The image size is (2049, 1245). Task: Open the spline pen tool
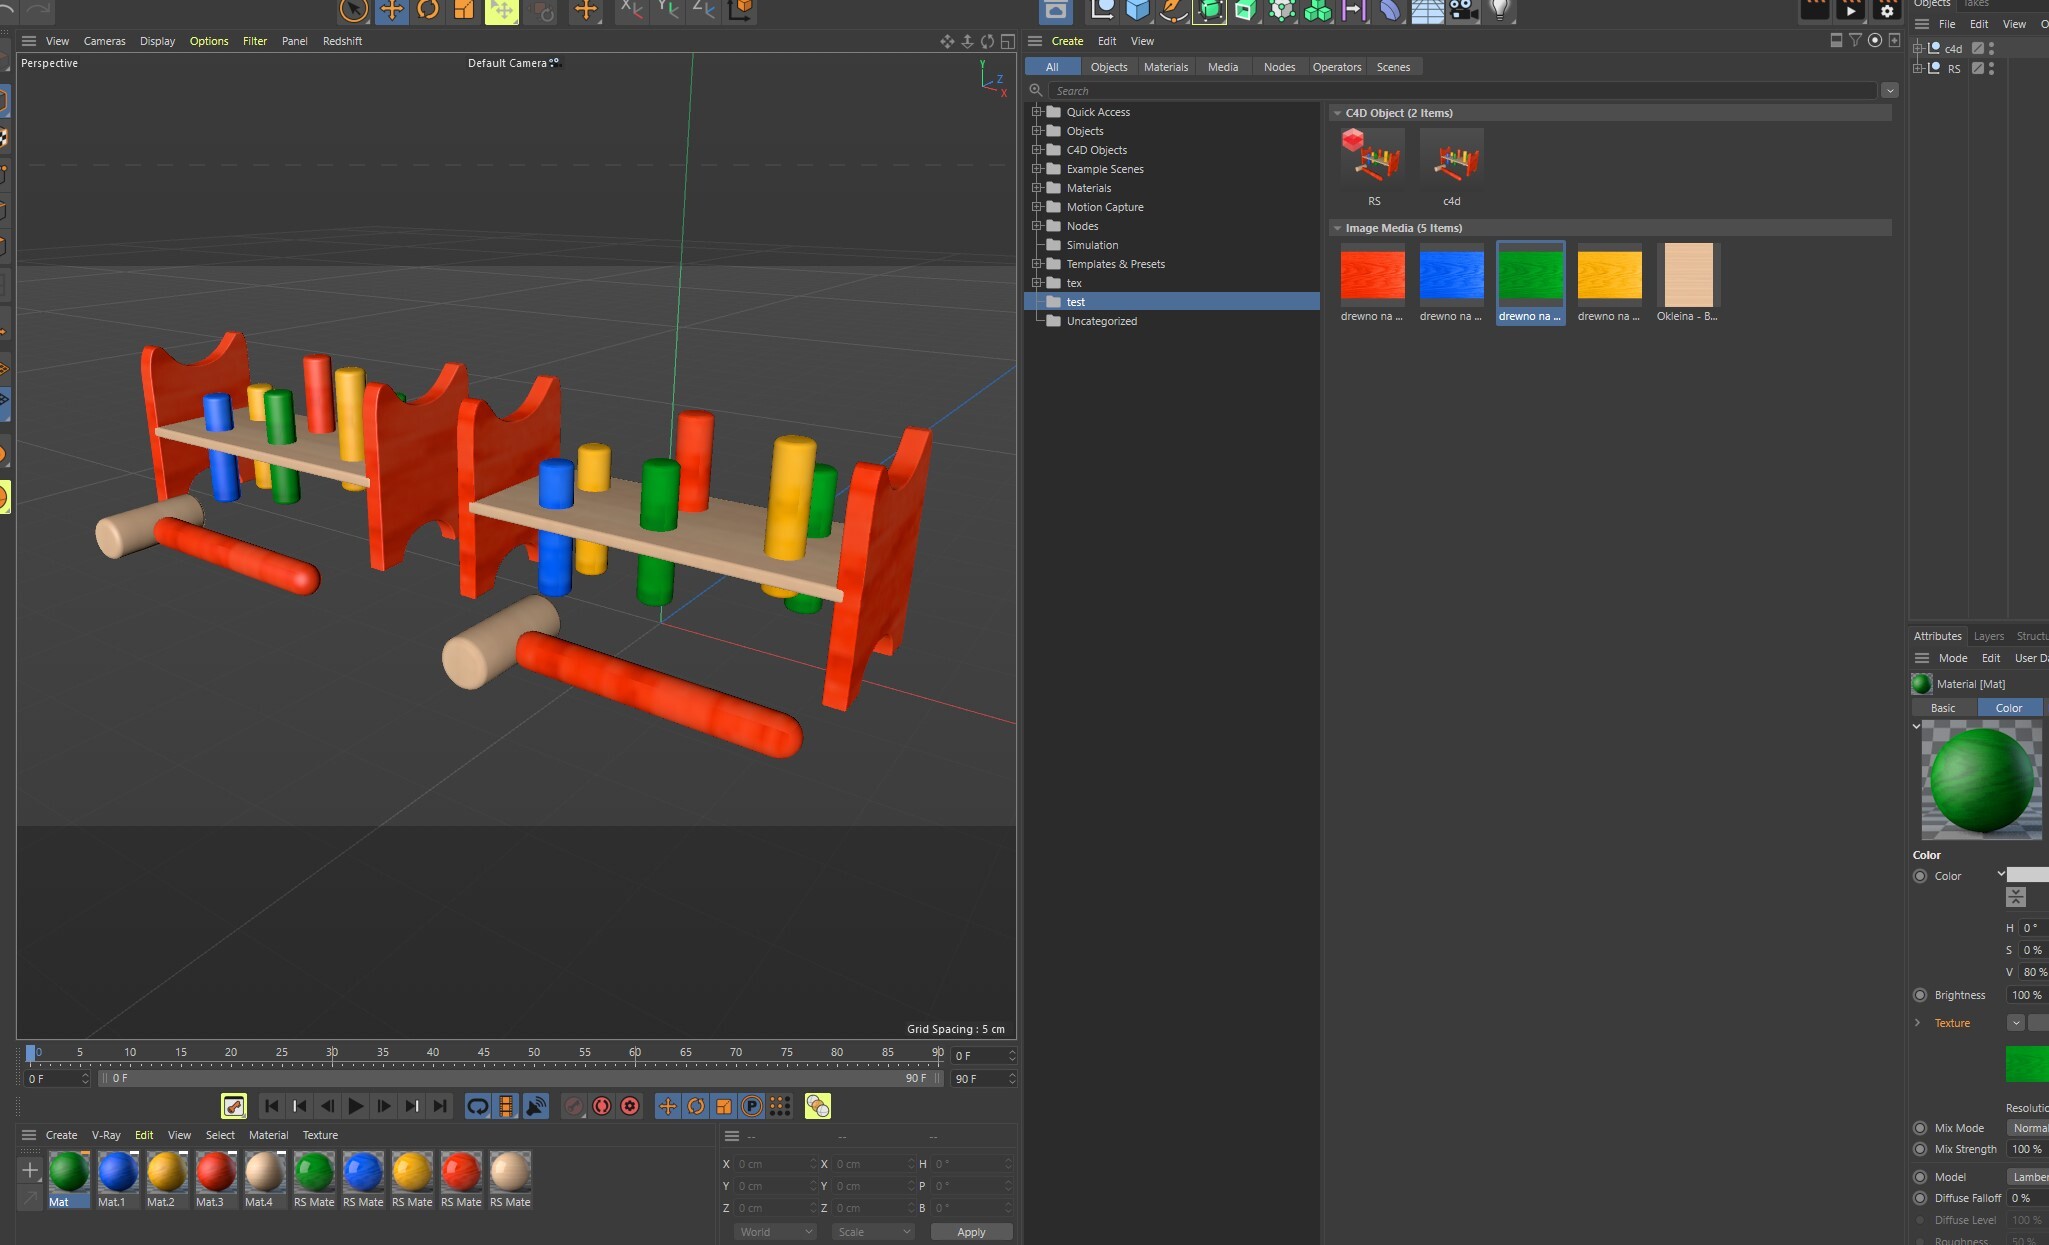(x=1173, y=10)
